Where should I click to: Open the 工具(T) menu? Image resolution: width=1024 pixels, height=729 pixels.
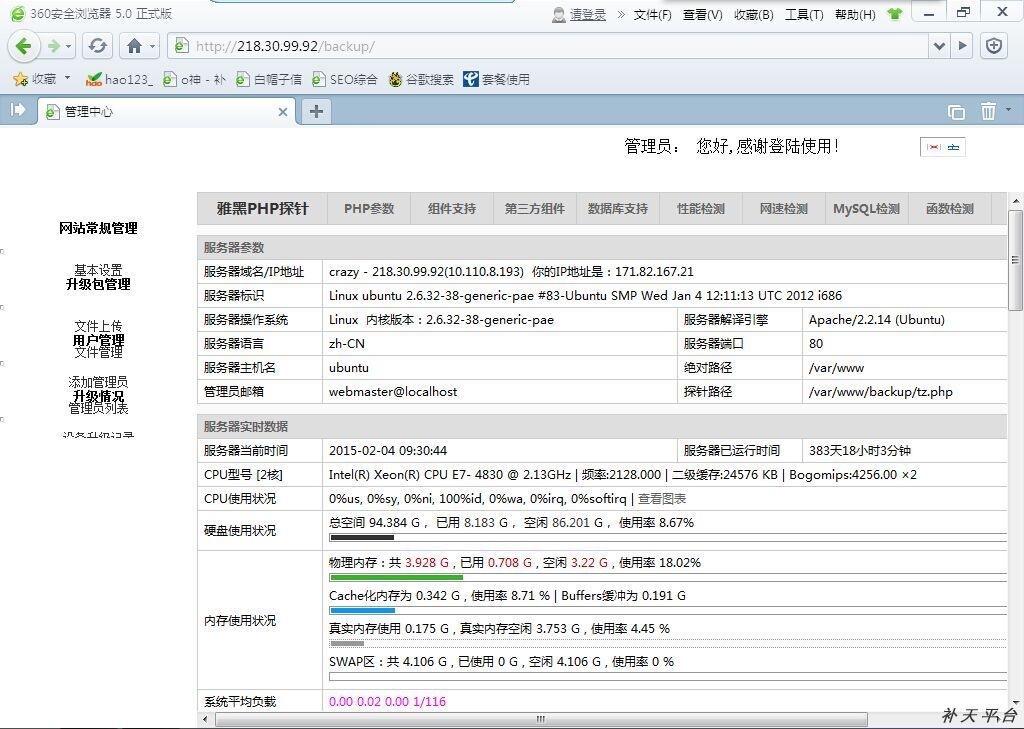tap(804, 14)
